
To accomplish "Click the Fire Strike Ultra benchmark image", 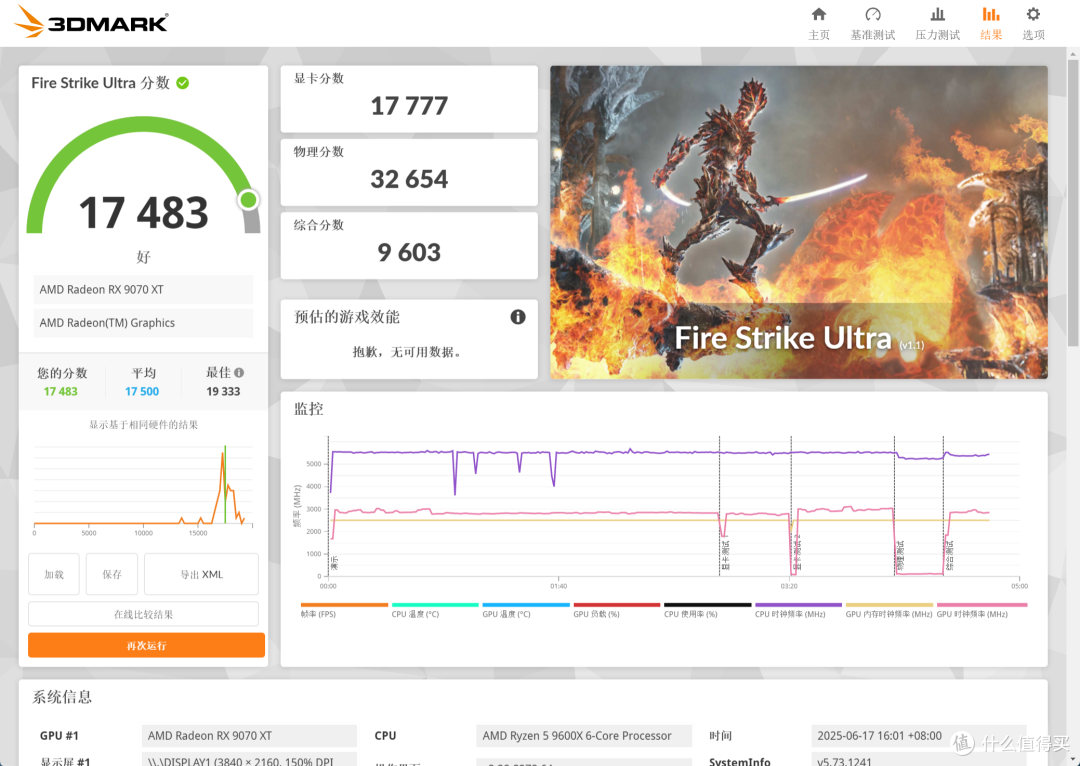I will pos(799,222).
